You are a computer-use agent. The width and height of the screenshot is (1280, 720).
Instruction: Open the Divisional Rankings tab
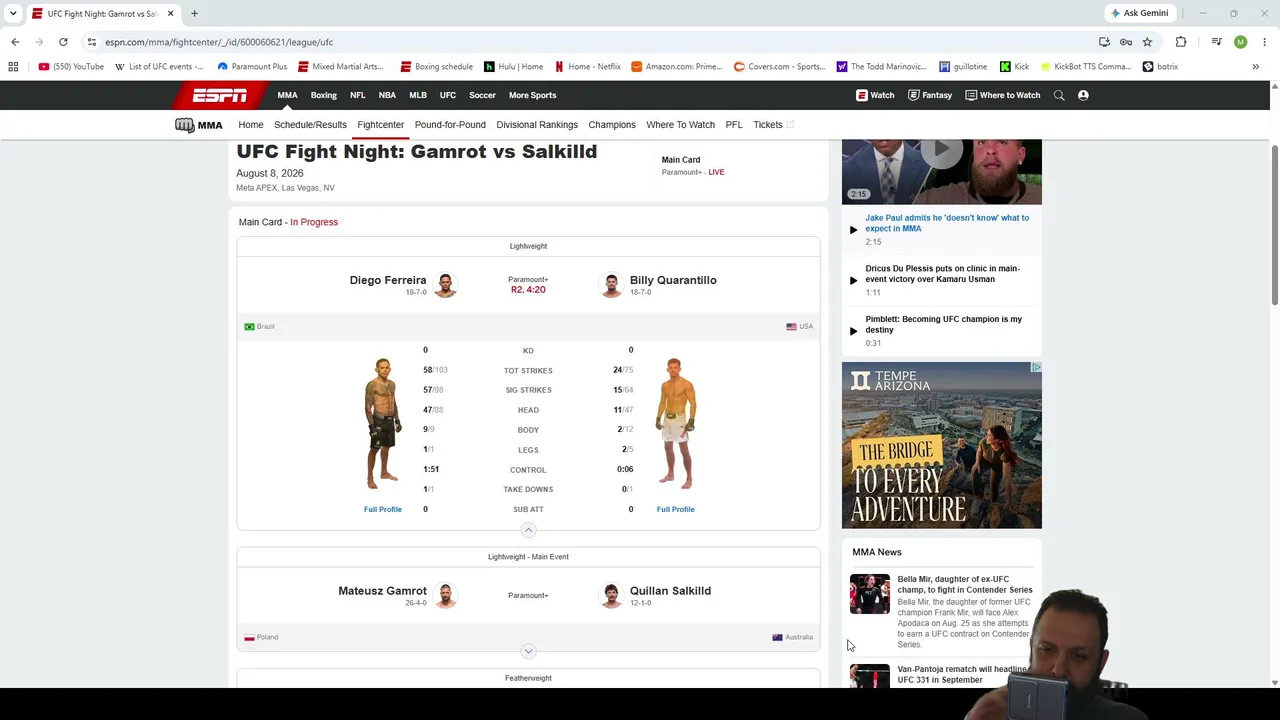point(537,125)
